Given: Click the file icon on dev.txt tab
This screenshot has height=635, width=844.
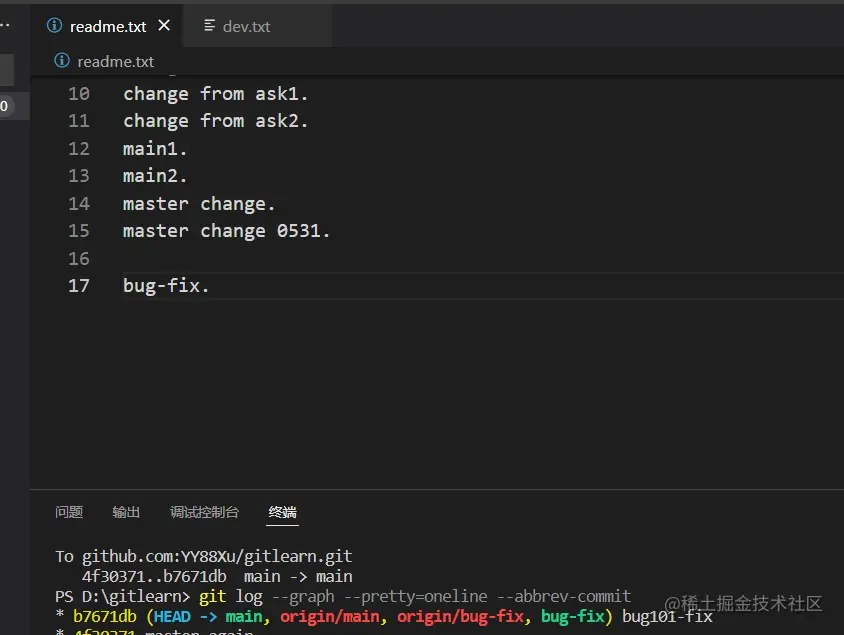Looking at the screenshot, I should pyautogui.click(x=209, y=25).
